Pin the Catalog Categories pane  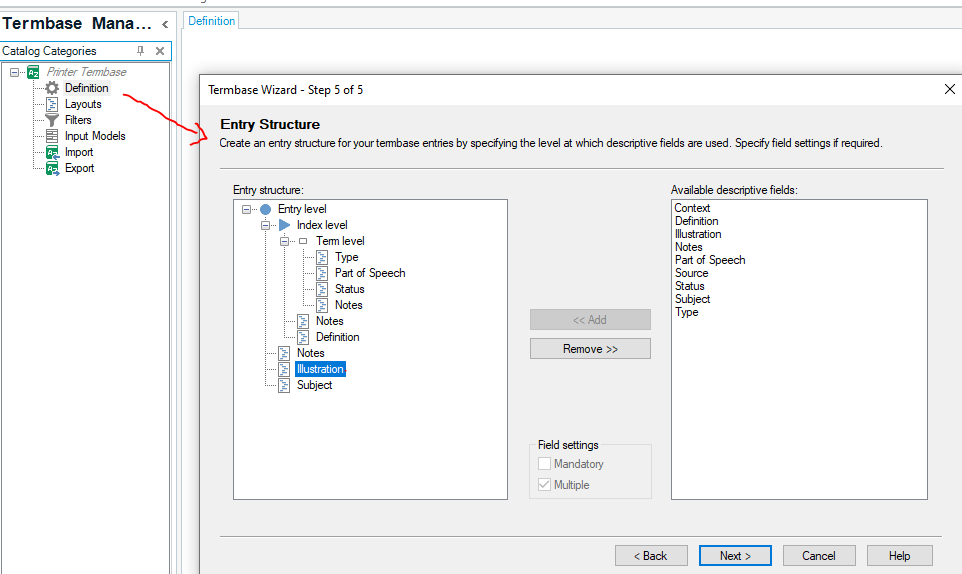(140, 51)
